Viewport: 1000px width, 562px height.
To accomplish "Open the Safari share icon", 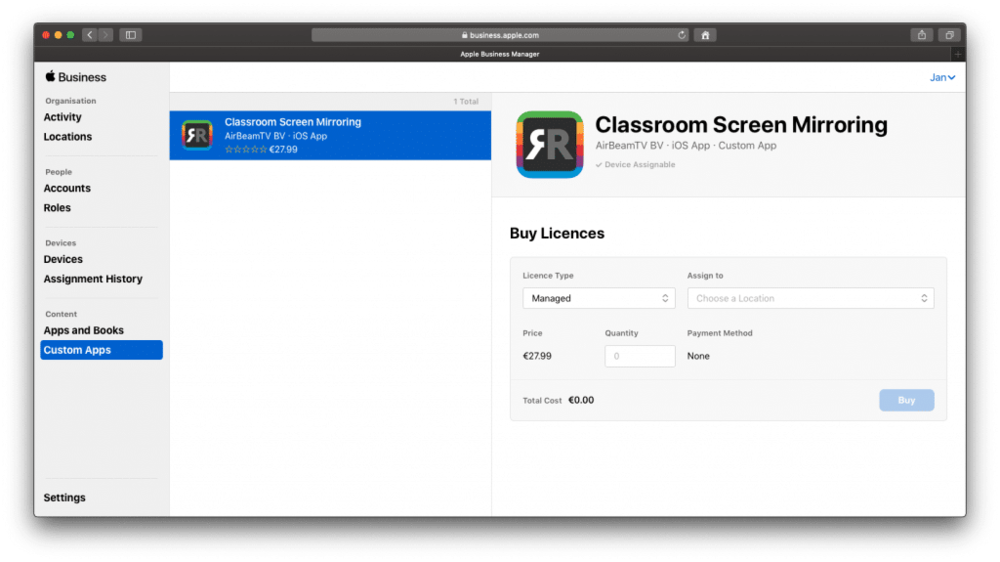I will (922, 35).
